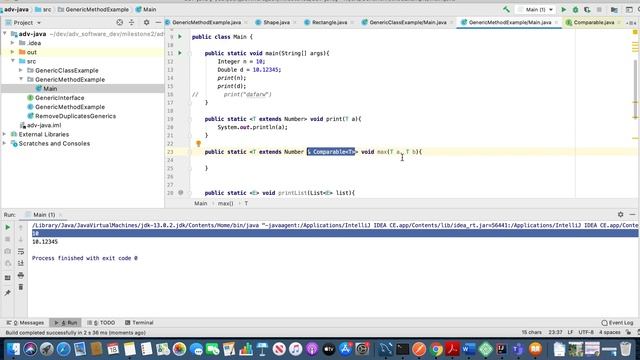This screenshot has width=640, height=360.
Task: Print the Run console output
Action: coord(21,276)
